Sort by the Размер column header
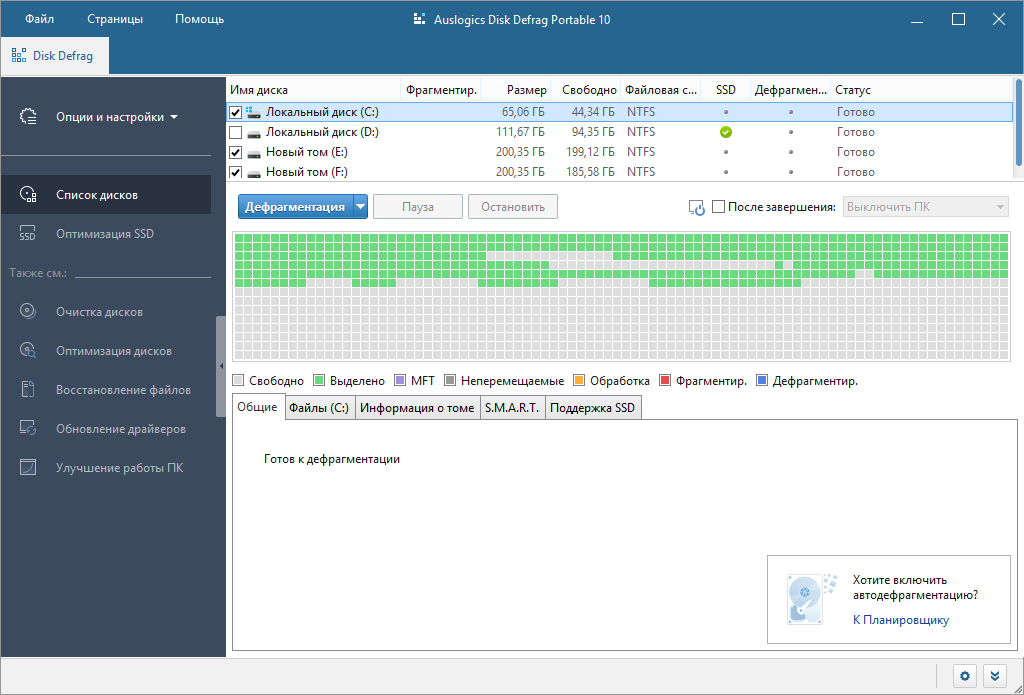 [x=515, y=90]
